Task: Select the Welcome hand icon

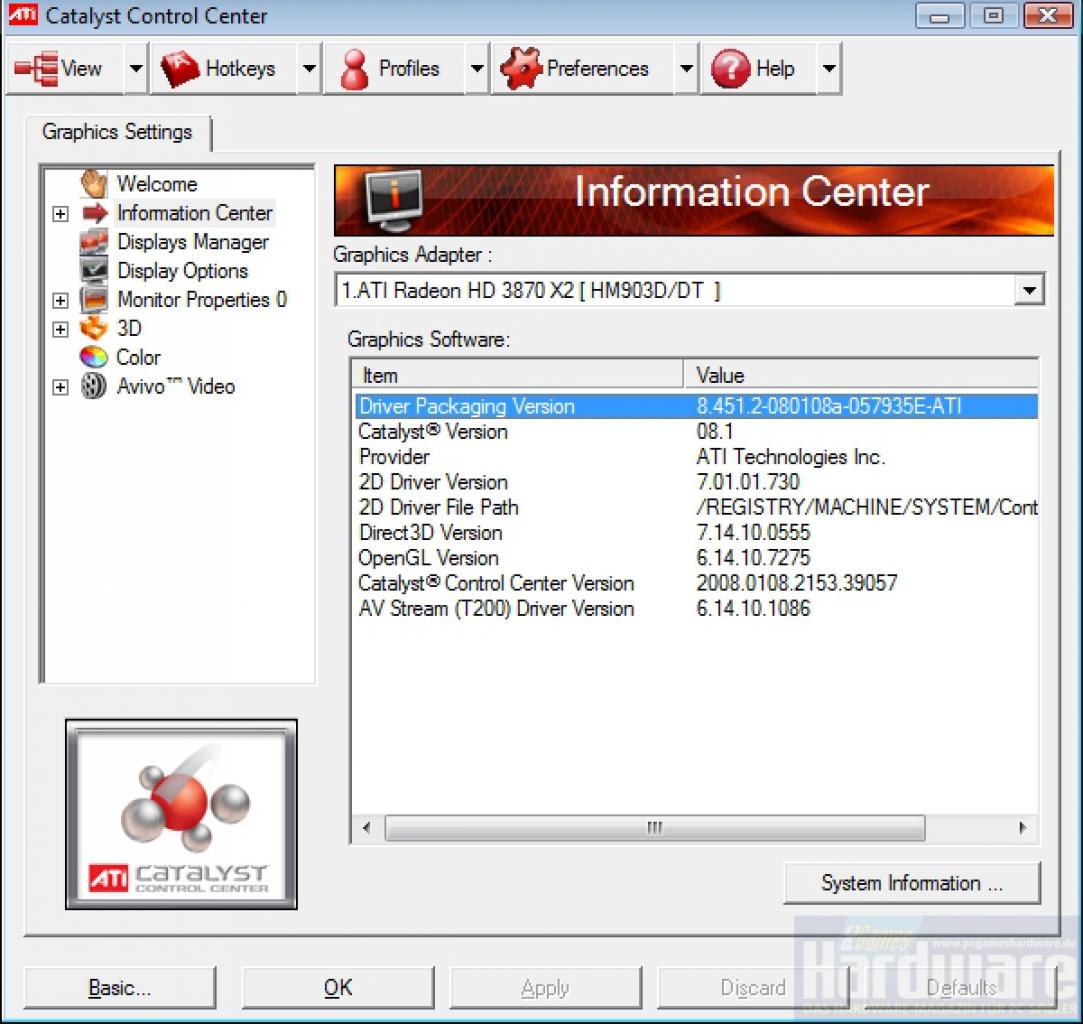Action: point(94,184)
